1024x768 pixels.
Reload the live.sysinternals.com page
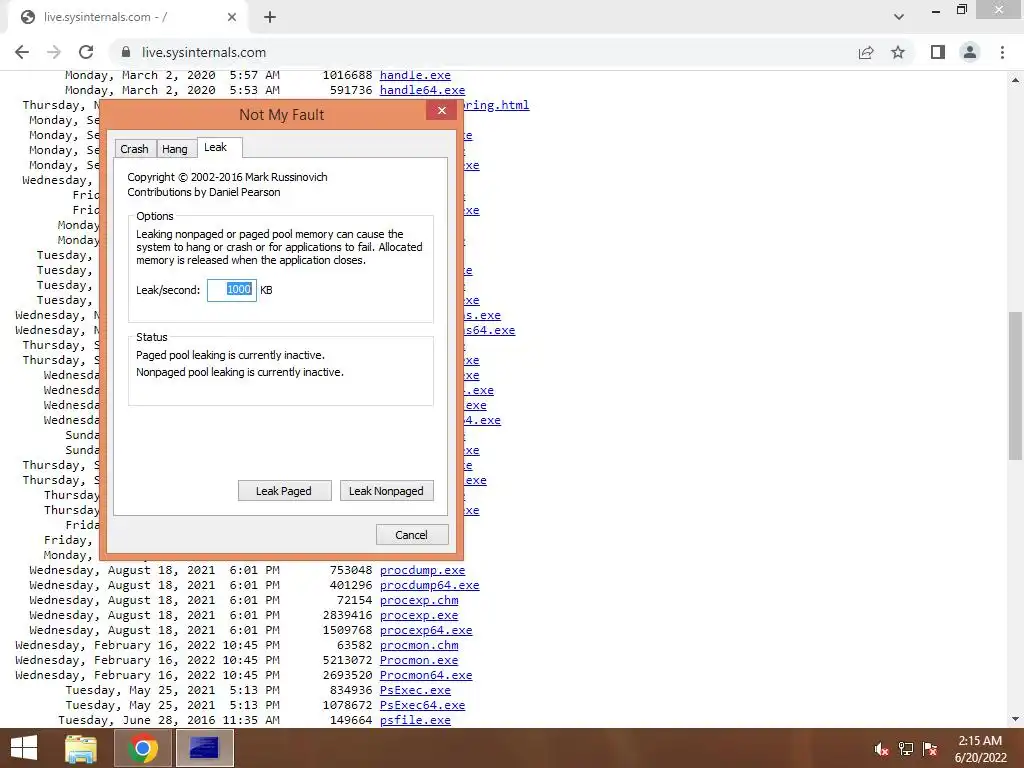coord(86,52)
